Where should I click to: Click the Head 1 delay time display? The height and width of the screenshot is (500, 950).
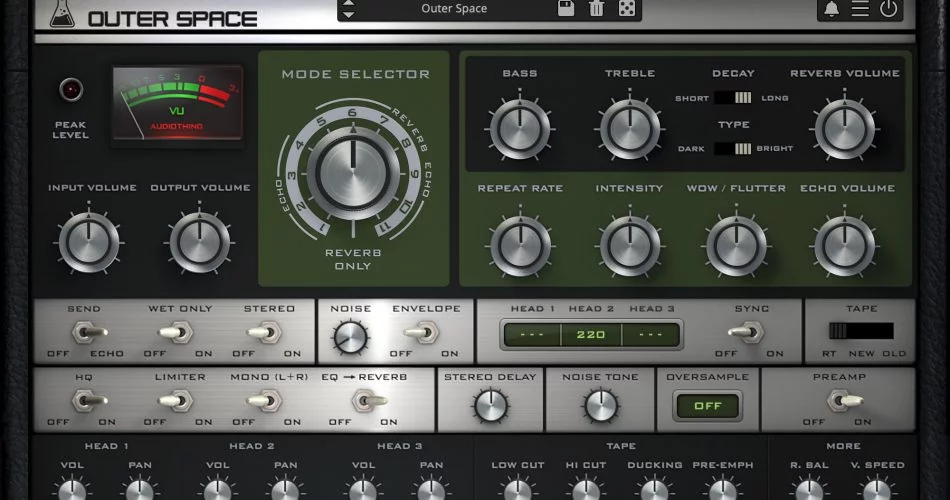click(531, 335)
